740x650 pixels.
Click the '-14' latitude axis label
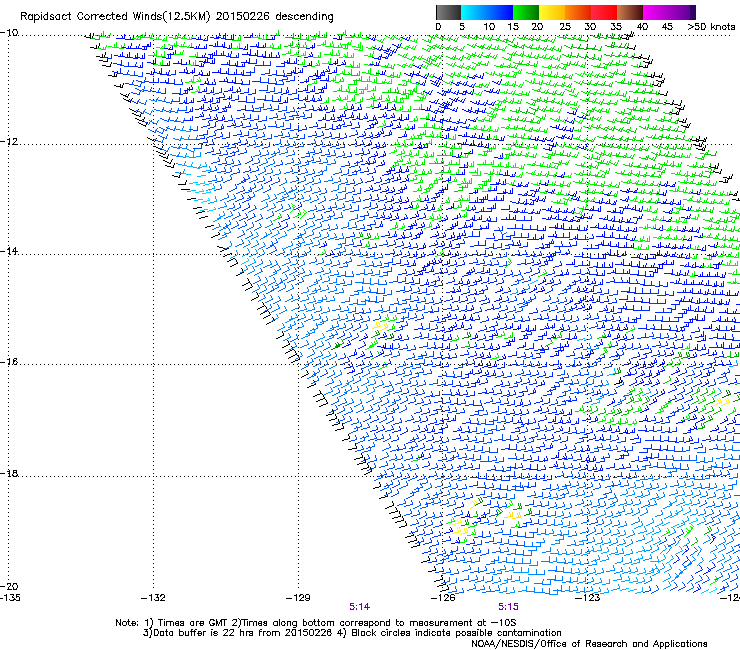click(x=9, y=251)
